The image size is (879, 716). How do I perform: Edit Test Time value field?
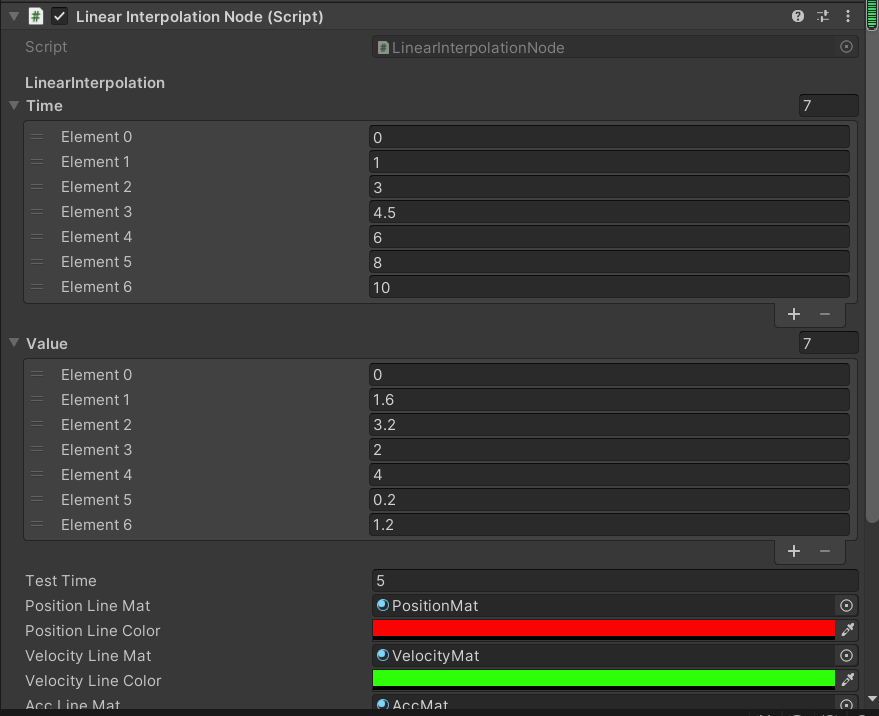click(x=615, y=580)
